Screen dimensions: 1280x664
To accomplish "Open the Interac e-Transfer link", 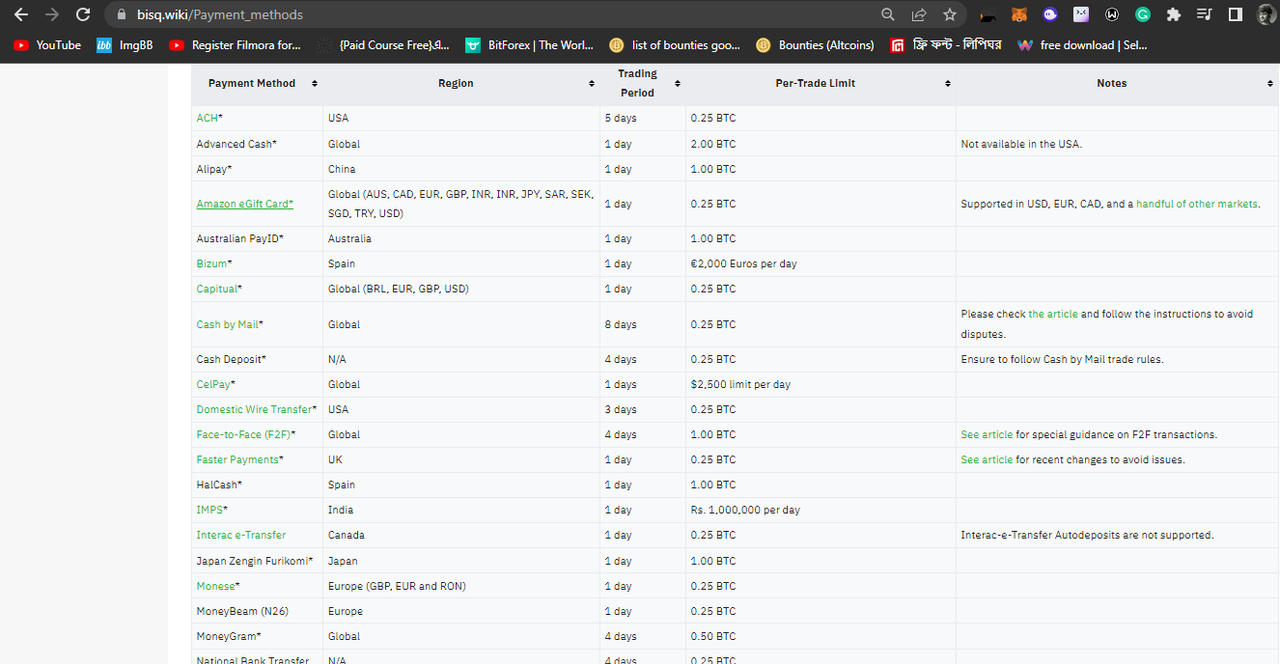I will 241,535.
